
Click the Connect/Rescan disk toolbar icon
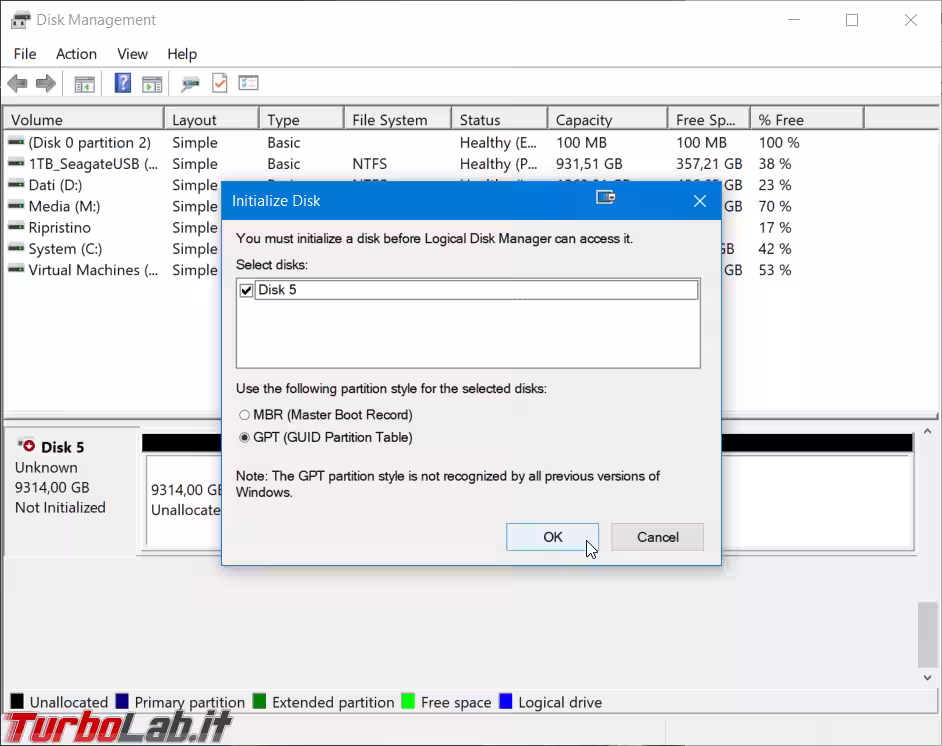(x=190, y=84)
